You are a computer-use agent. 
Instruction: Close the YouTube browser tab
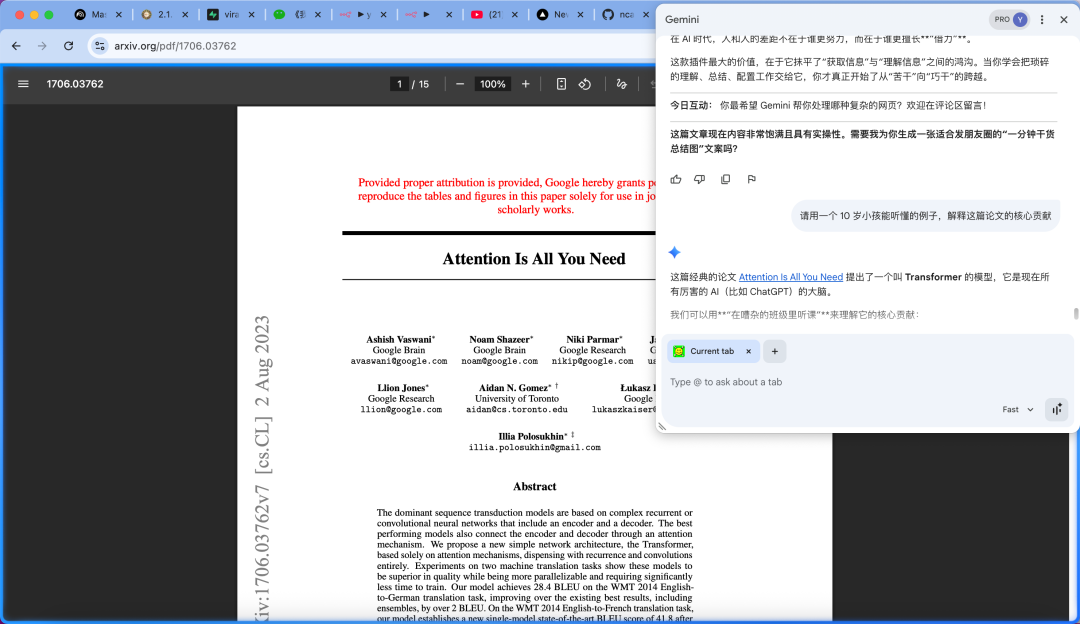(x=515, y=14)
